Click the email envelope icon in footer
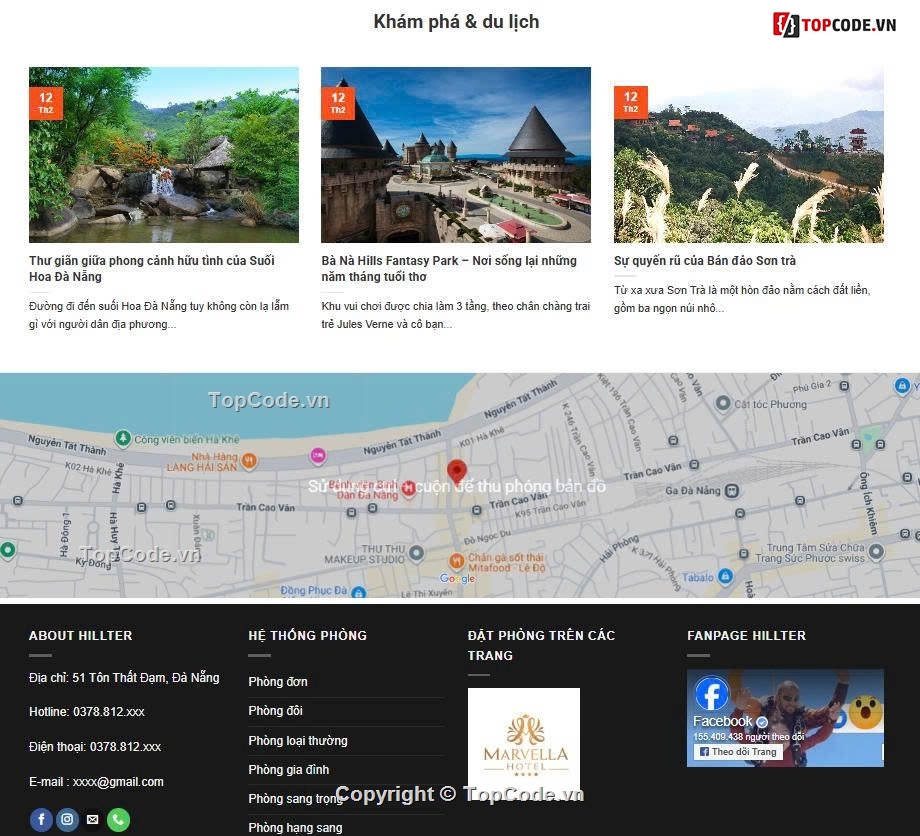This screenshot has width=920, height=836. pos(92,819)
